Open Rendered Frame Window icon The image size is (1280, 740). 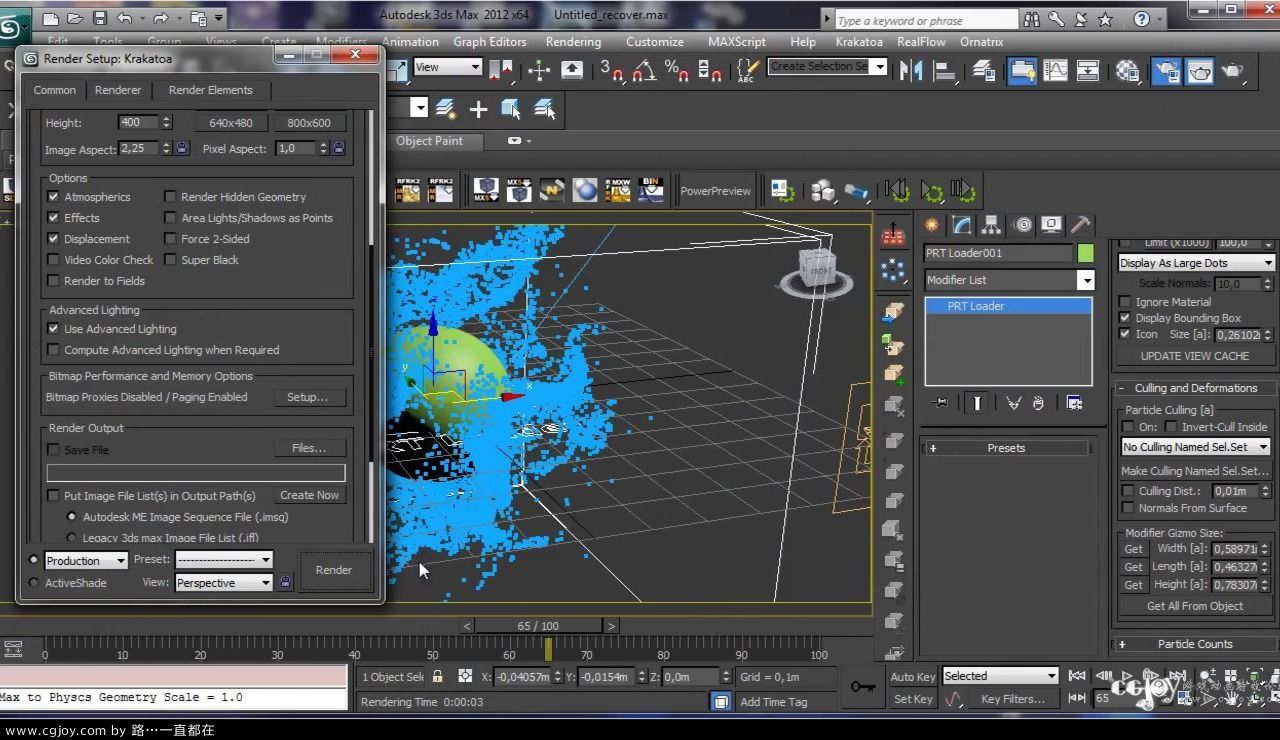(1199, 69)
